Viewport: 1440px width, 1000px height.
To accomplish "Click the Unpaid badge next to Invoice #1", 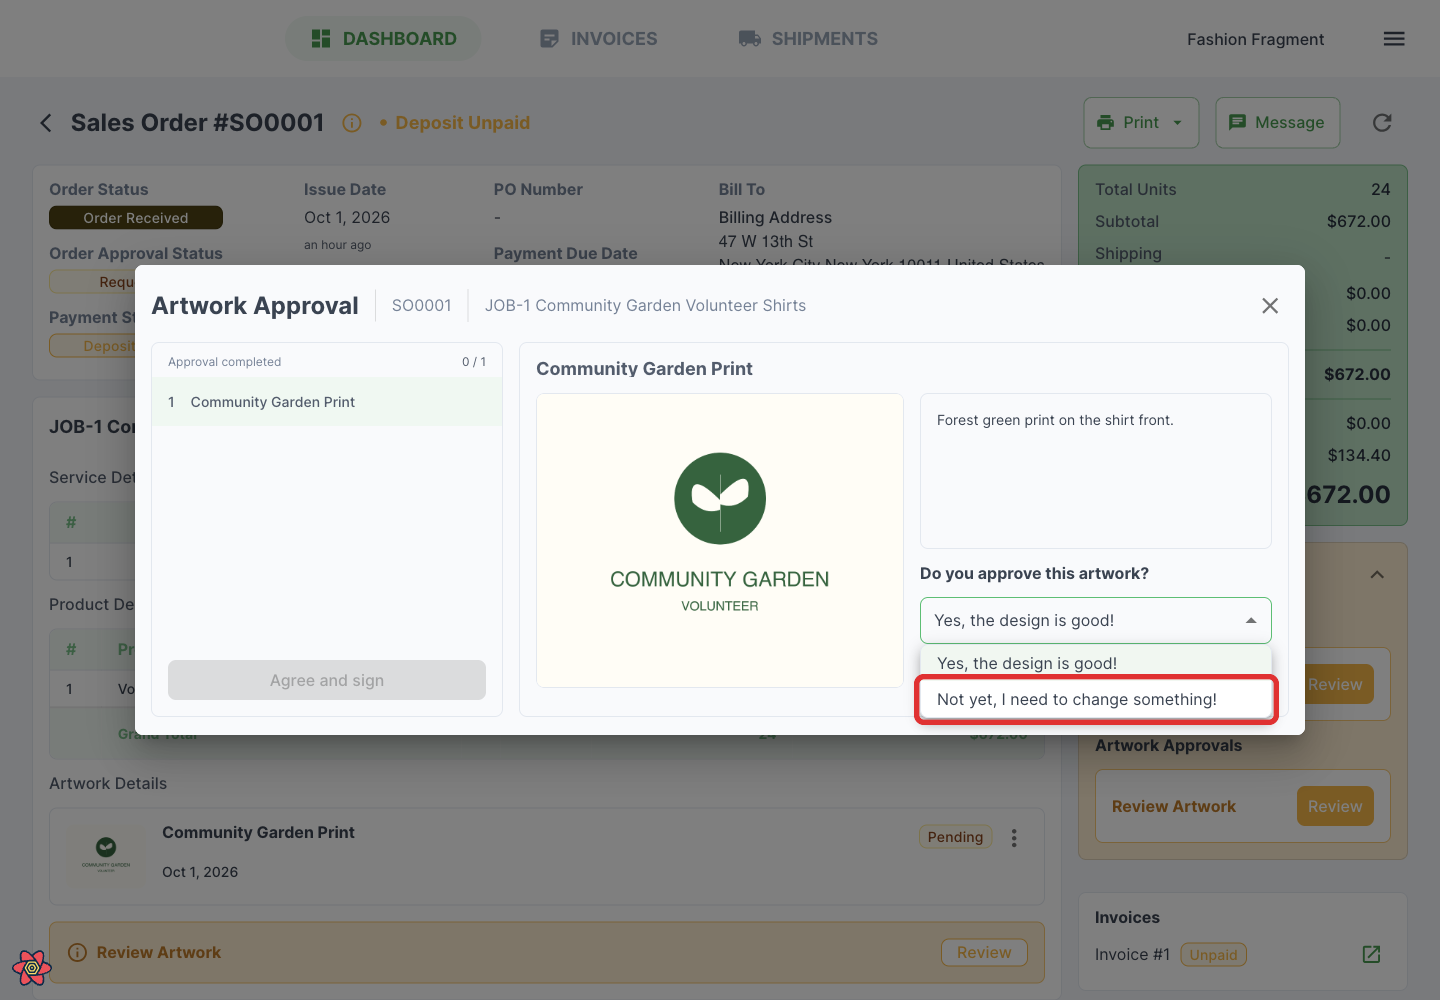I will [x=1213, y=955].
